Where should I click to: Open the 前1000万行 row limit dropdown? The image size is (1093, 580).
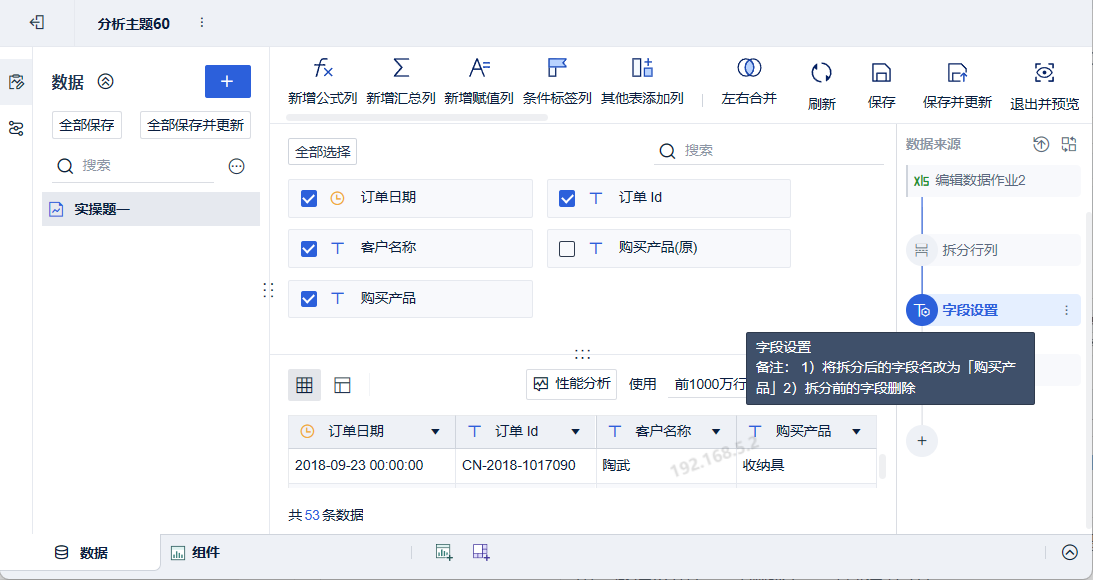(708, 385)
